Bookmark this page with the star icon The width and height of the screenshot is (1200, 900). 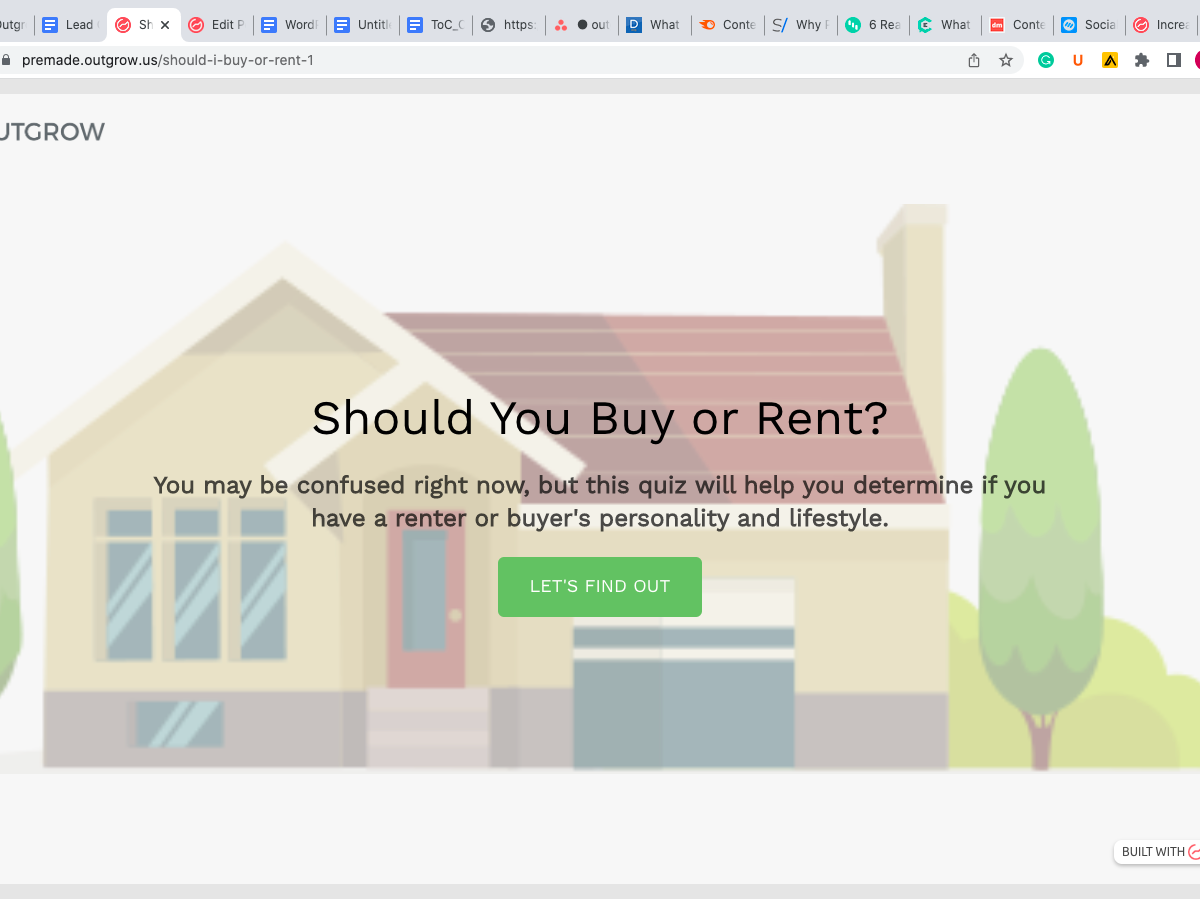(x=1006, y=60)
